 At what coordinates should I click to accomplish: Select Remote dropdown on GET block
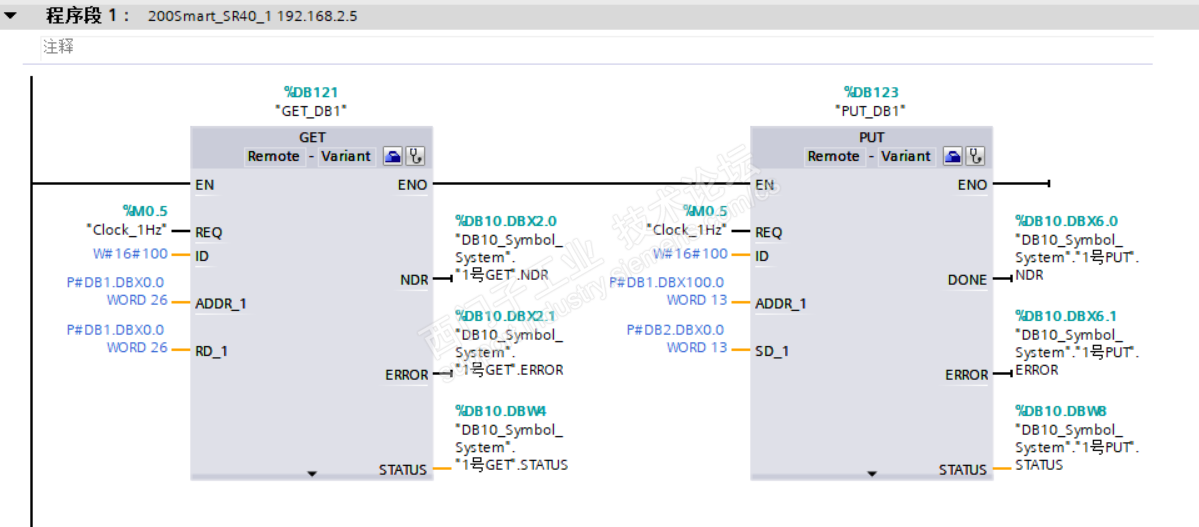[x=275, y=156]
